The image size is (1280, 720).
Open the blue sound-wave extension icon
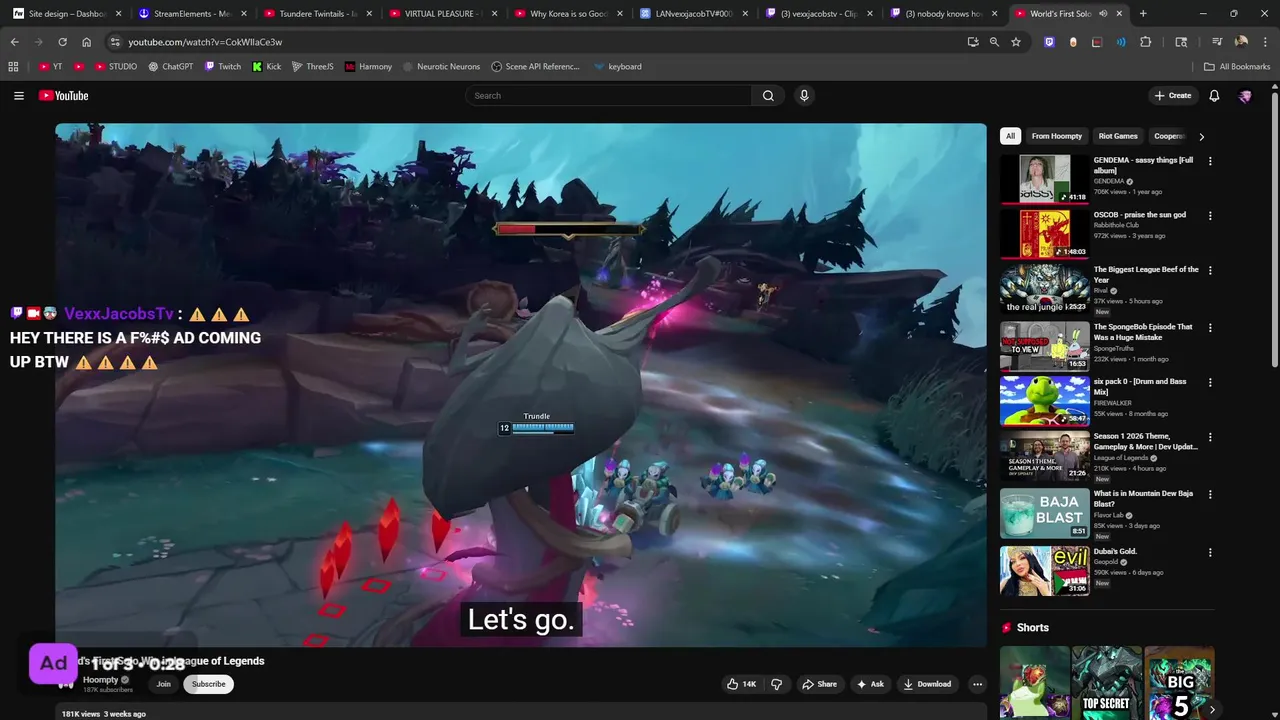tap(1121, 42)
